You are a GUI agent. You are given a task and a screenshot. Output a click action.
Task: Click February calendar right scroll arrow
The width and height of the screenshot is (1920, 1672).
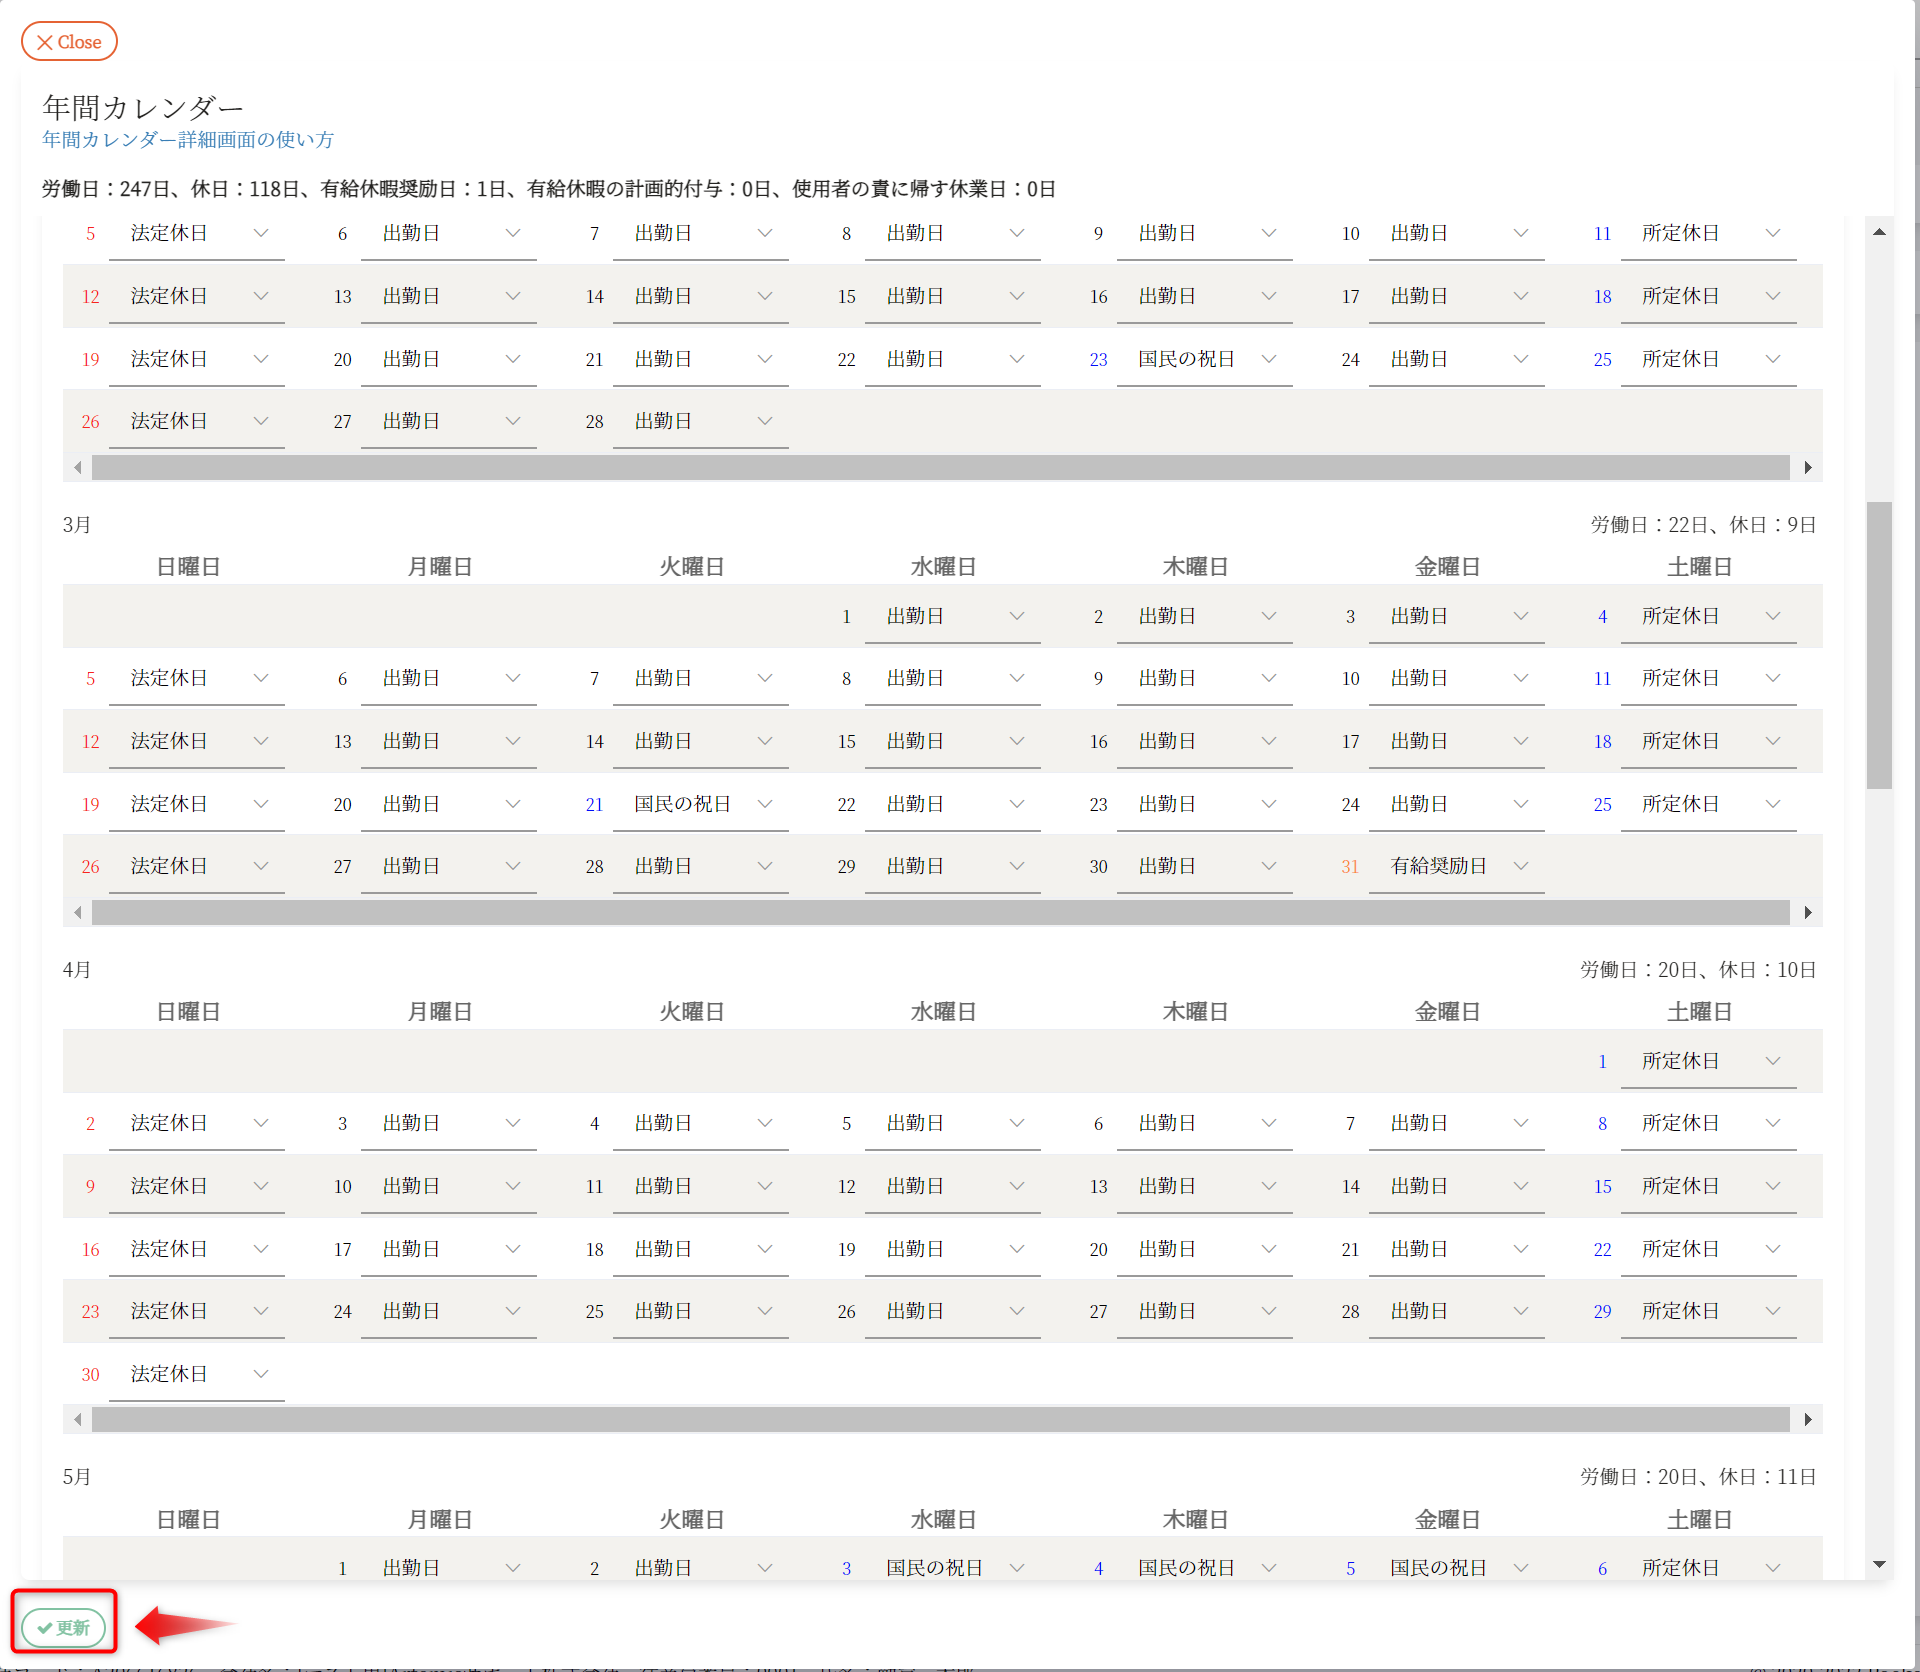click(1808, 467)
